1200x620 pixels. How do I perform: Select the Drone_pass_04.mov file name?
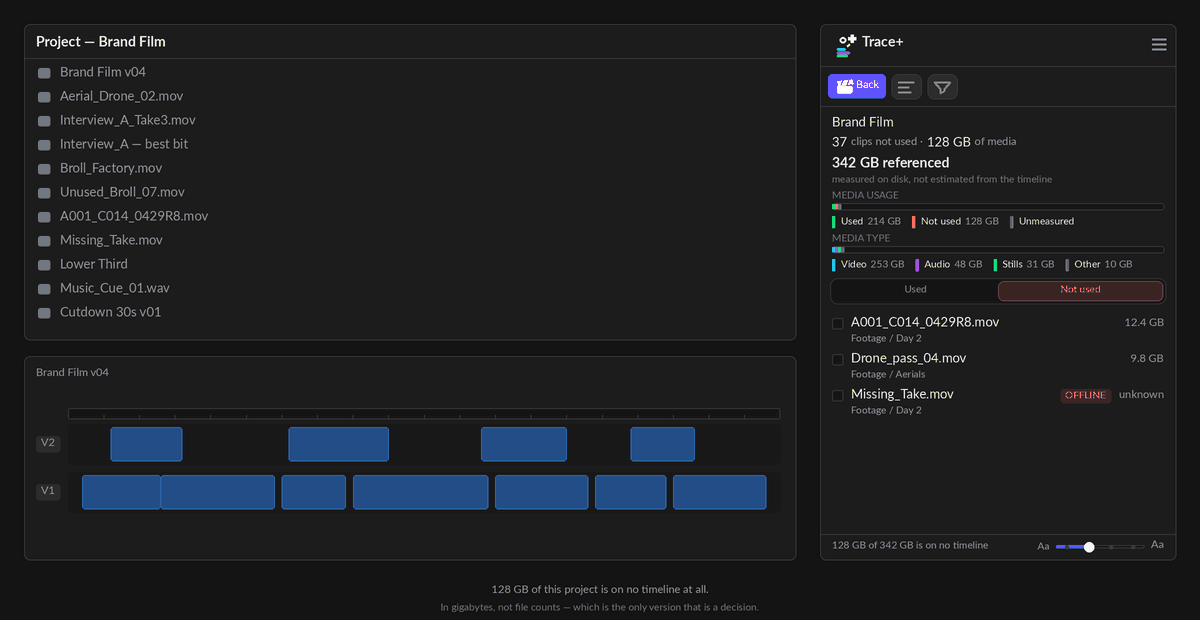908,358
